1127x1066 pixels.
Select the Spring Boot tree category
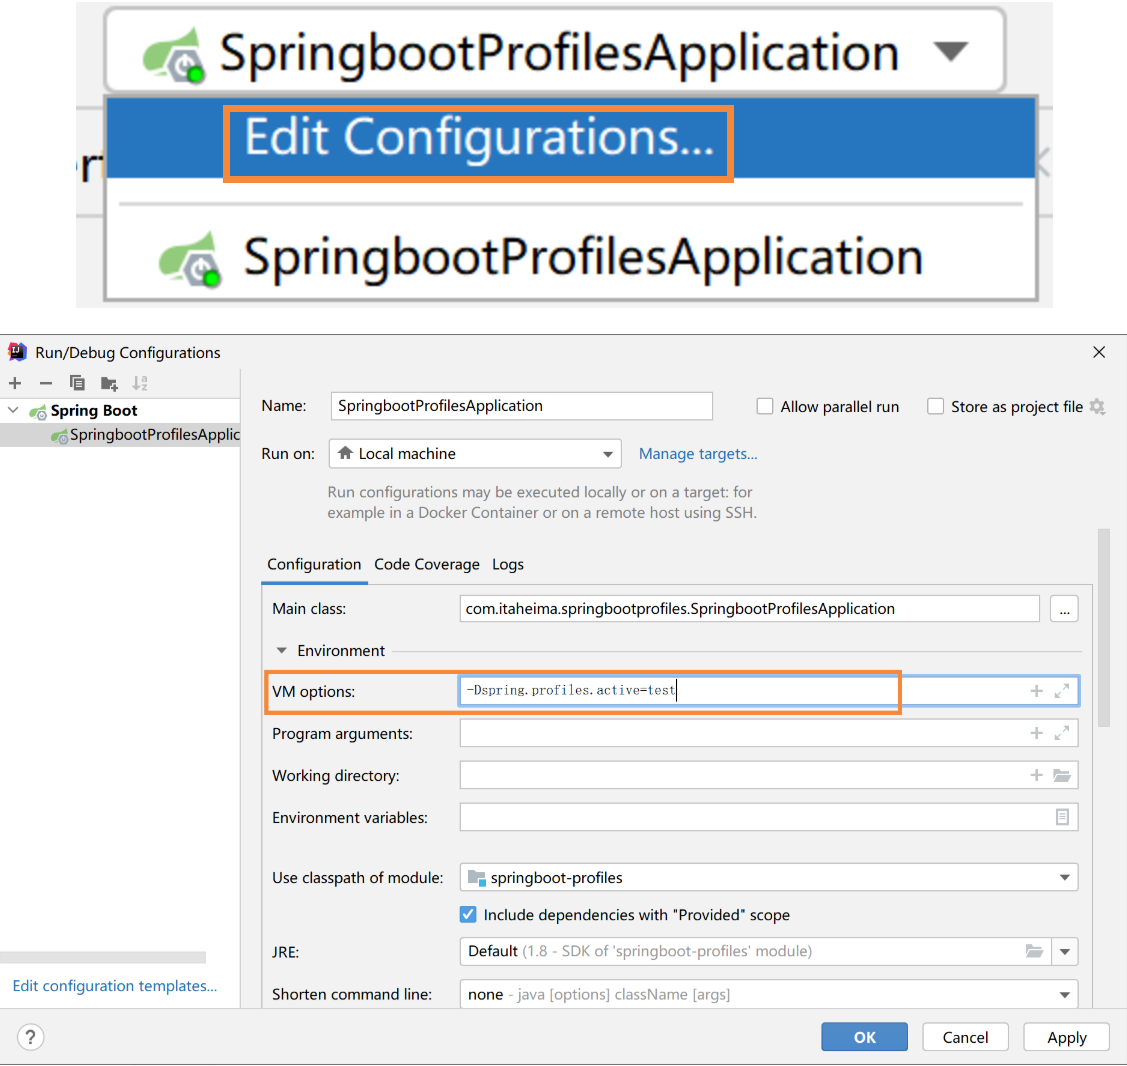pos(93,410)
